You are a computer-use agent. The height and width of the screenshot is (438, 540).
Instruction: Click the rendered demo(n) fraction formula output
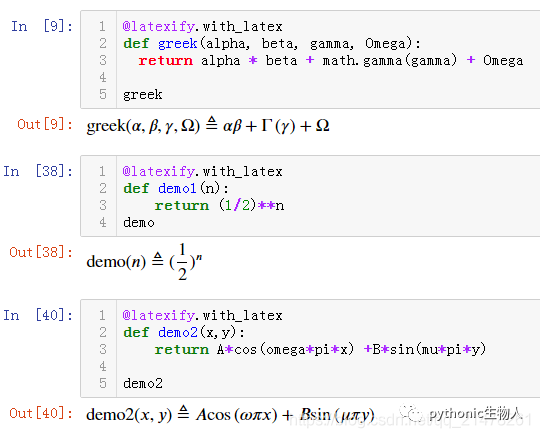click(x=144, y=262)
